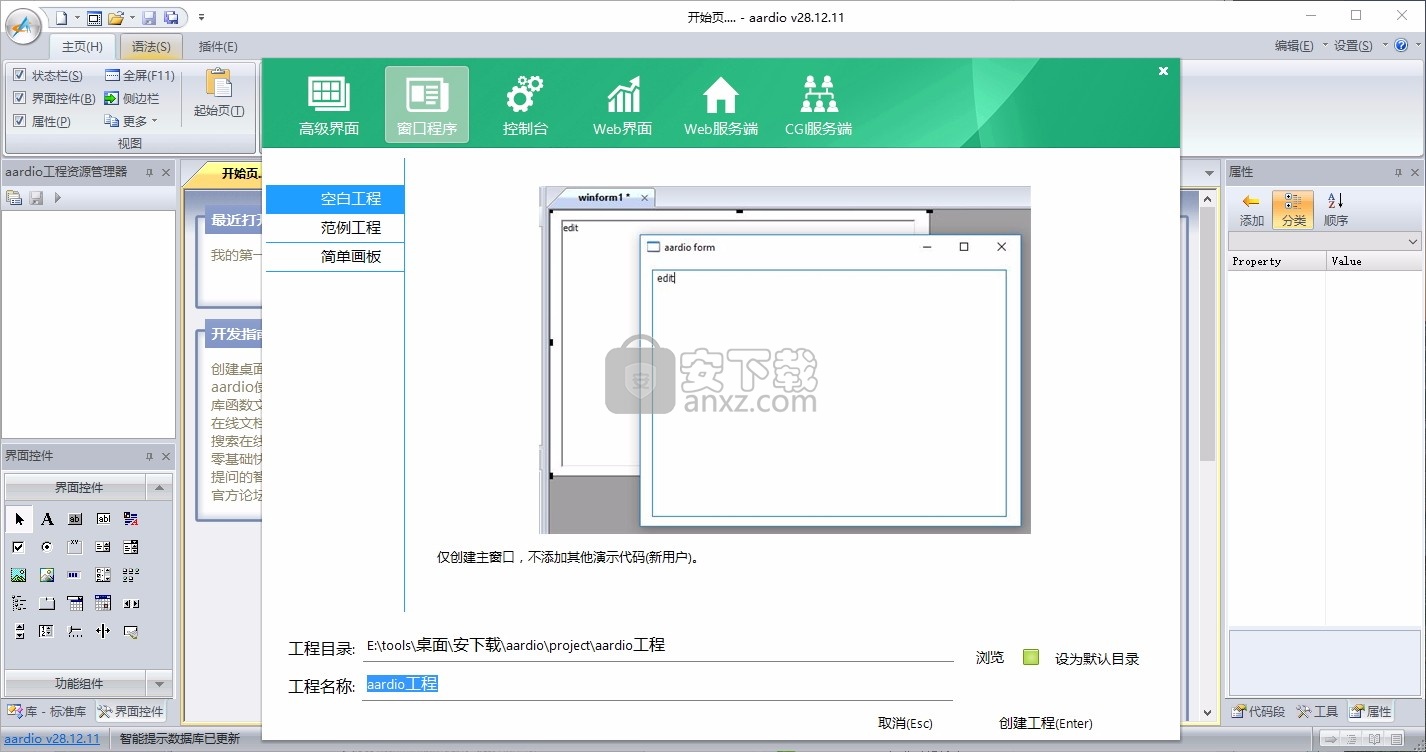The image size is (1426, 752).
Task: Pin the 属性 panel
Action: [1399, 172]
